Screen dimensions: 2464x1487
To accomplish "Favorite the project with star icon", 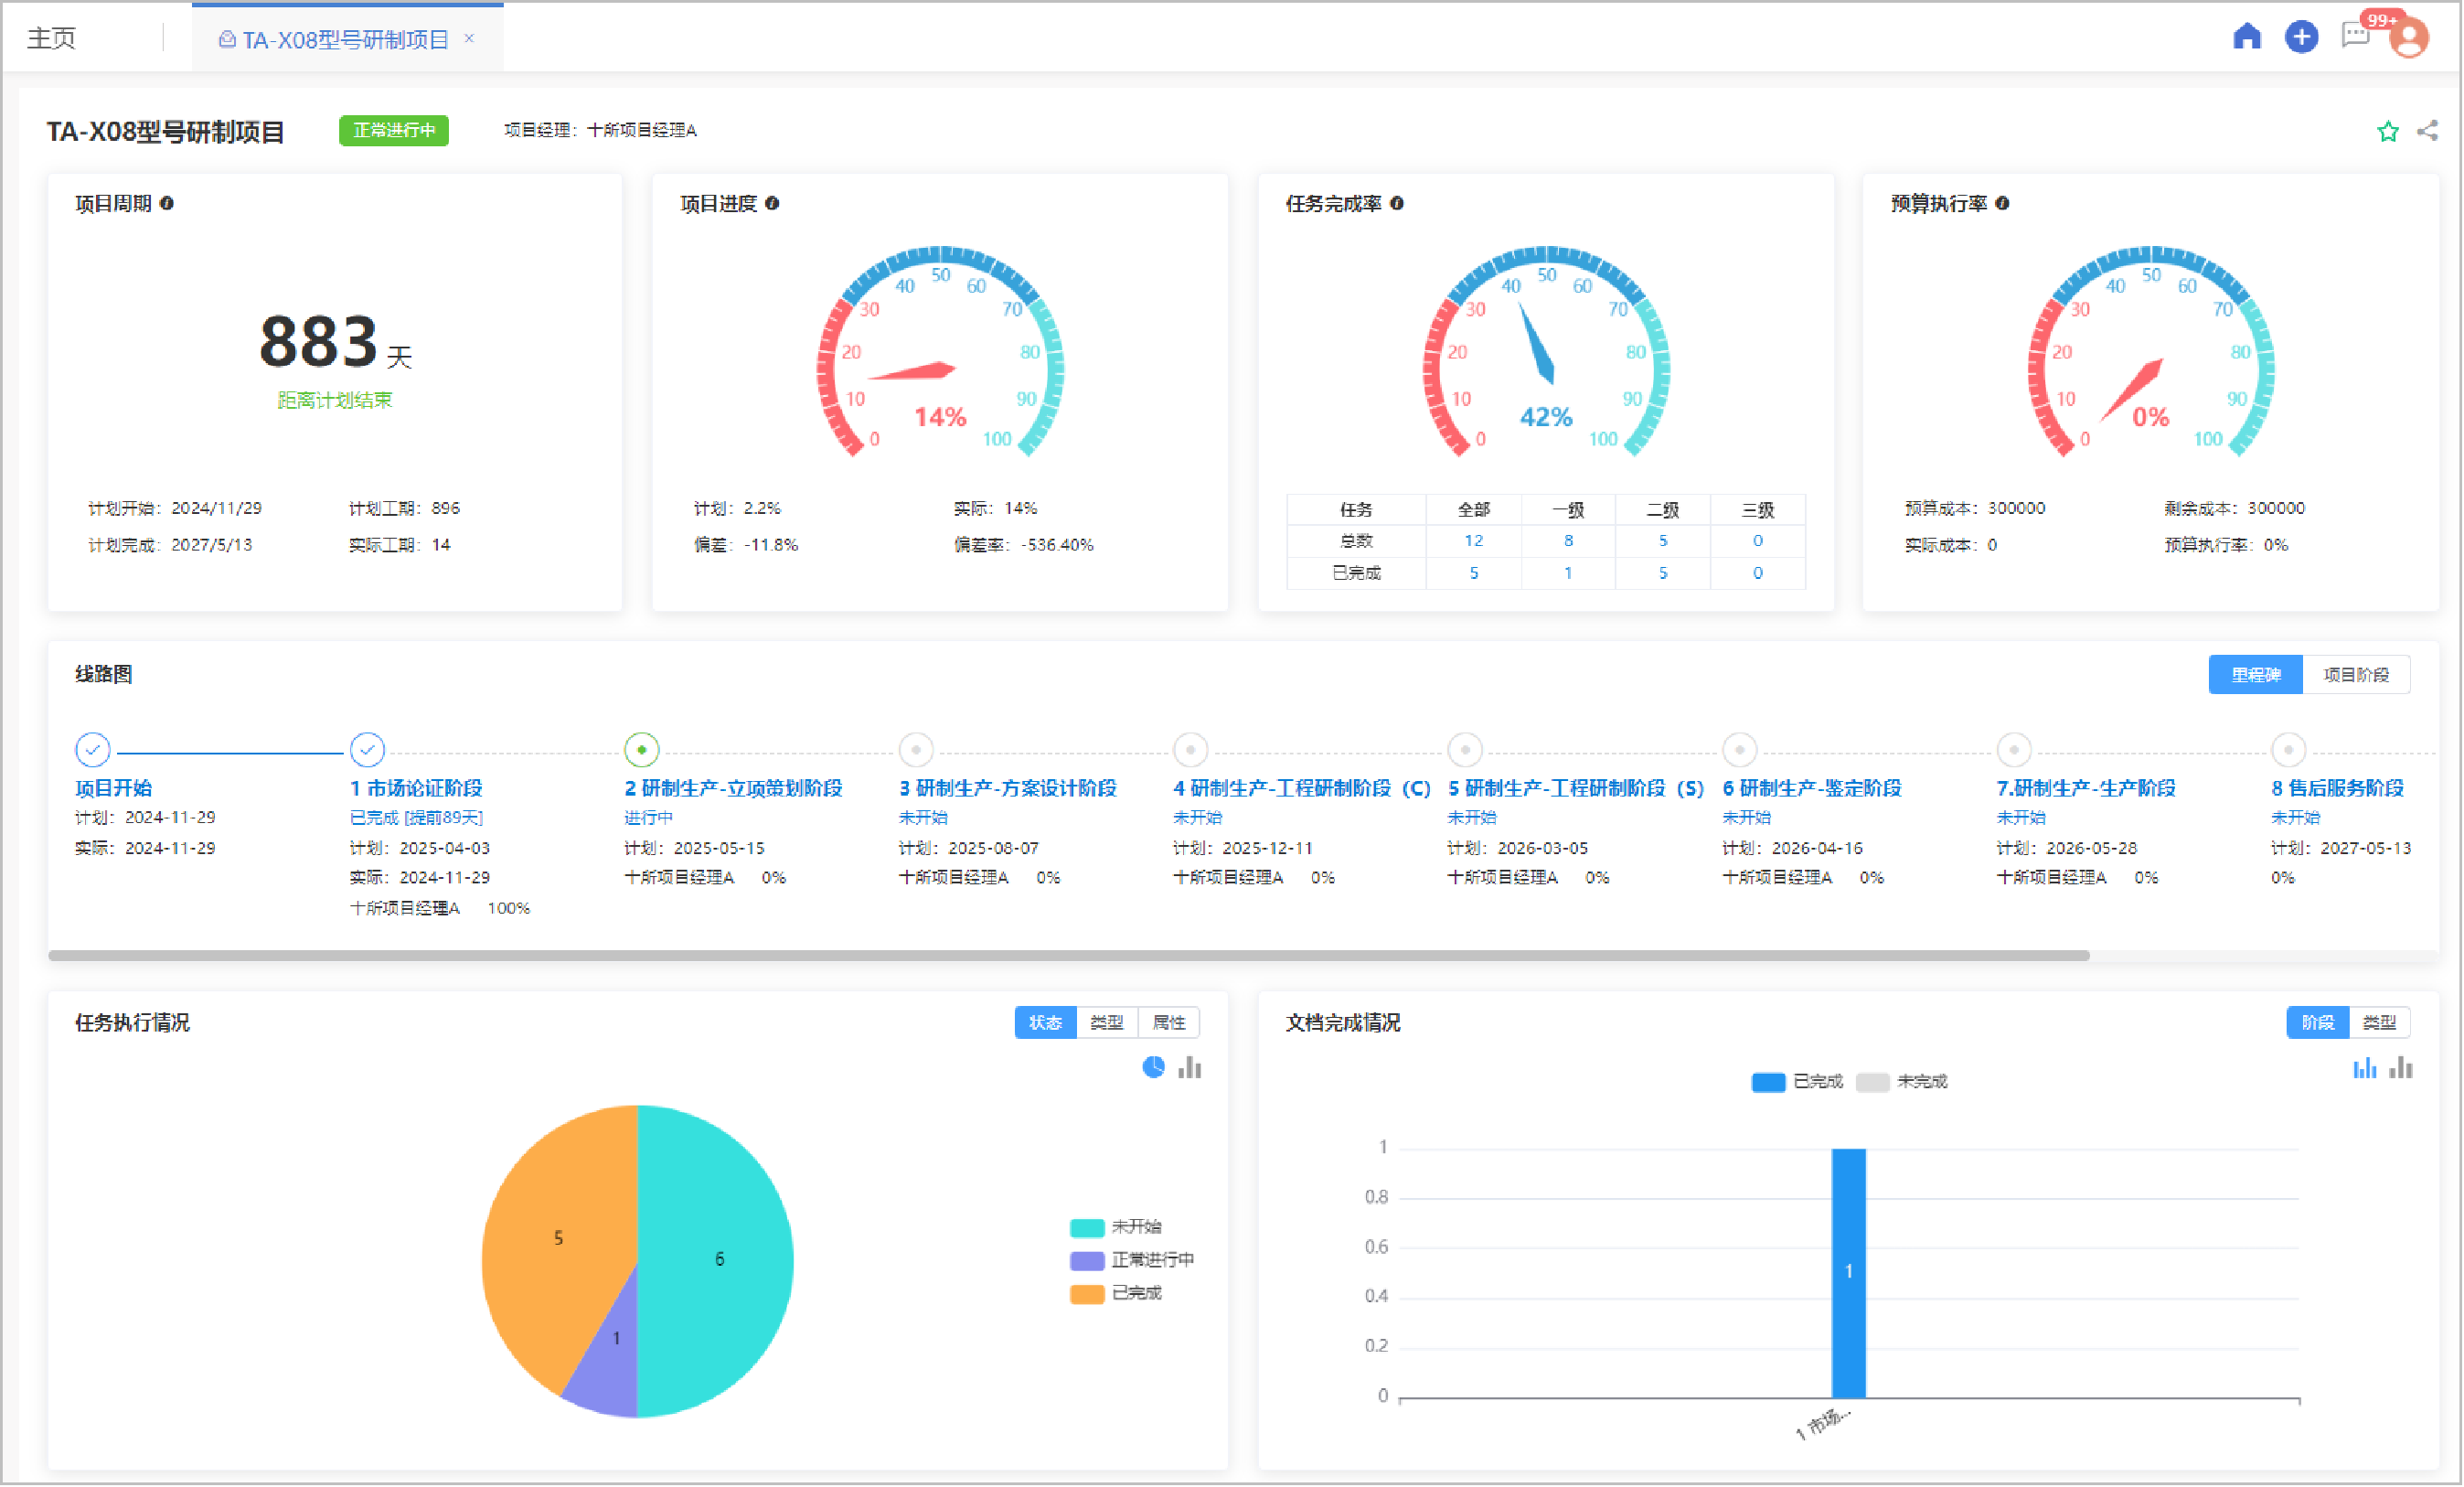I will [x=2387, y=131].
